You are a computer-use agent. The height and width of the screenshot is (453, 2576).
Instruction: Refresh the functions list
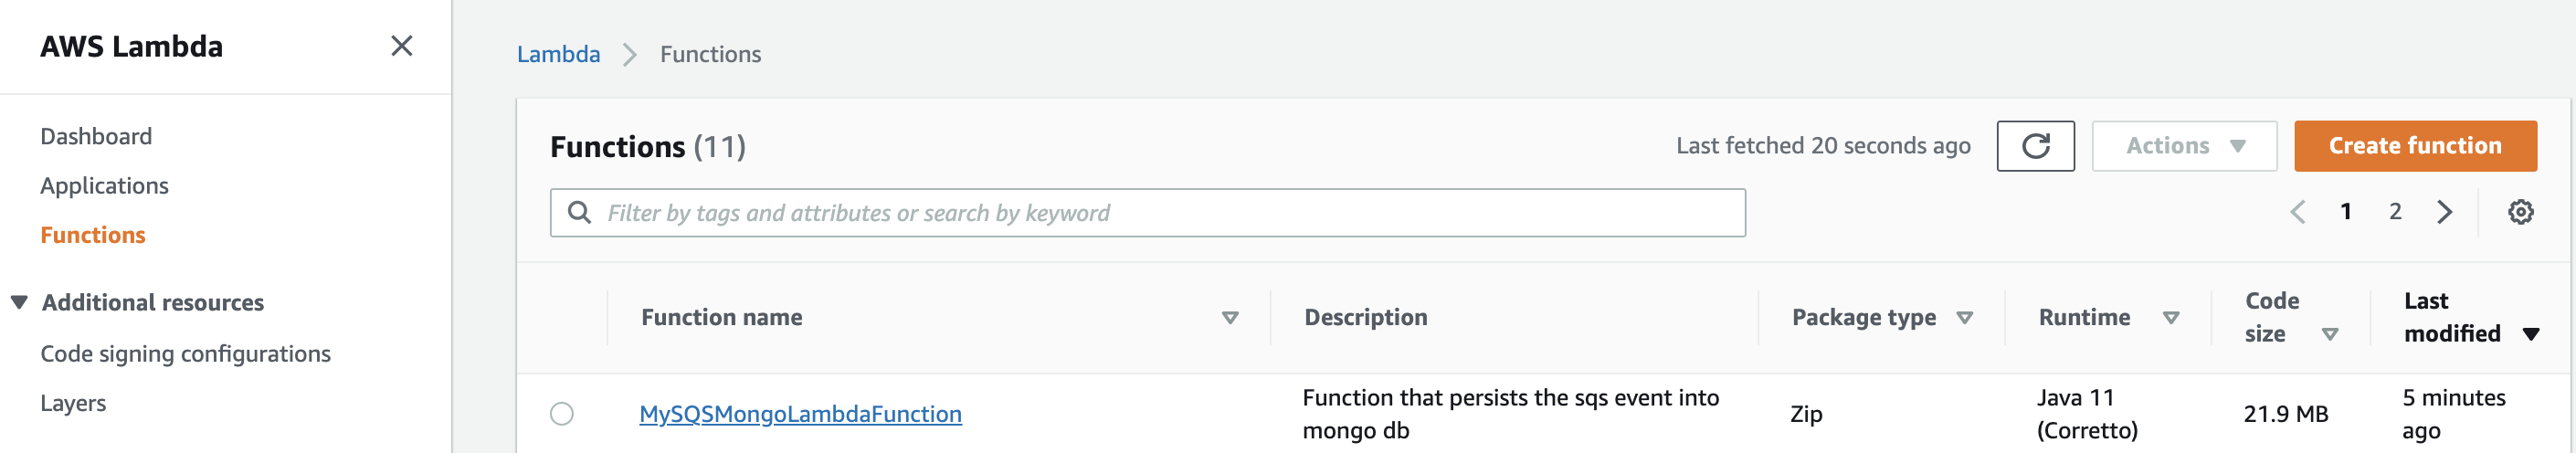[2035, 146]
